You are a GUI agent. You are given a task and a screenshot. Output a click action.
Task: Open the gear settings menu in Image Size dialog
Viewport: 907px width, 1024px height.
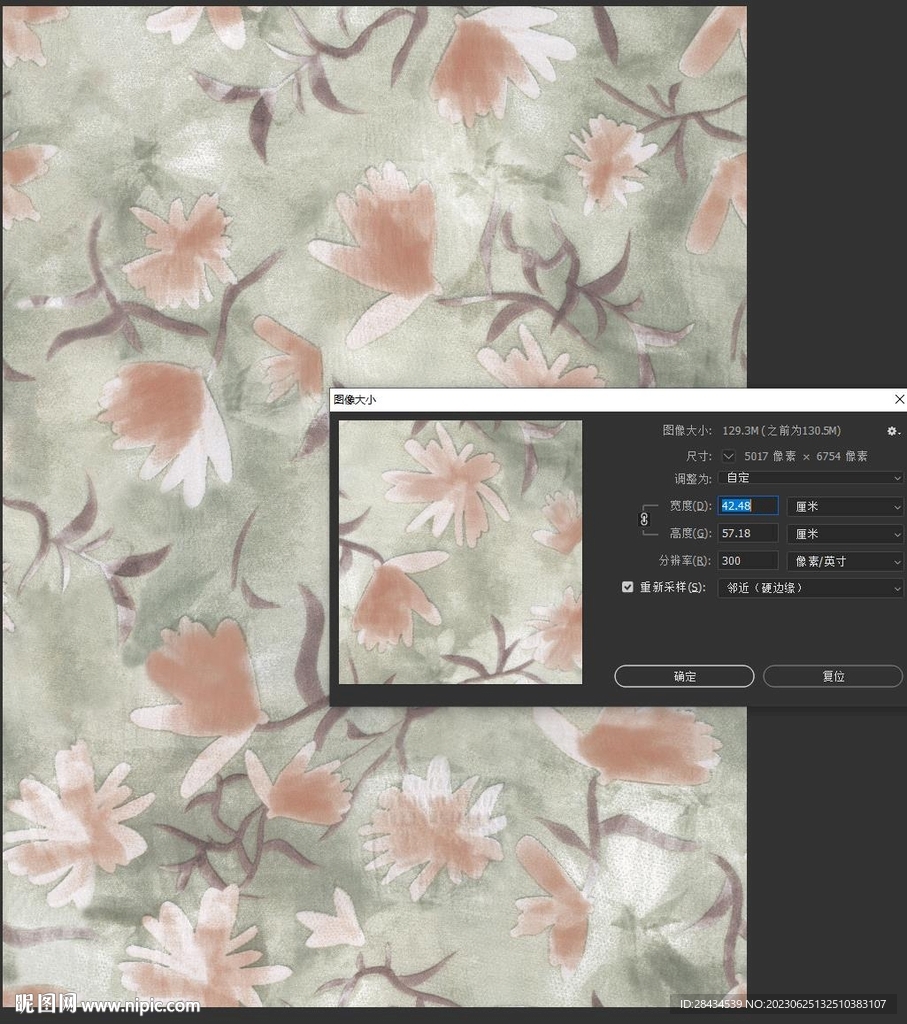tap(893, 431)
